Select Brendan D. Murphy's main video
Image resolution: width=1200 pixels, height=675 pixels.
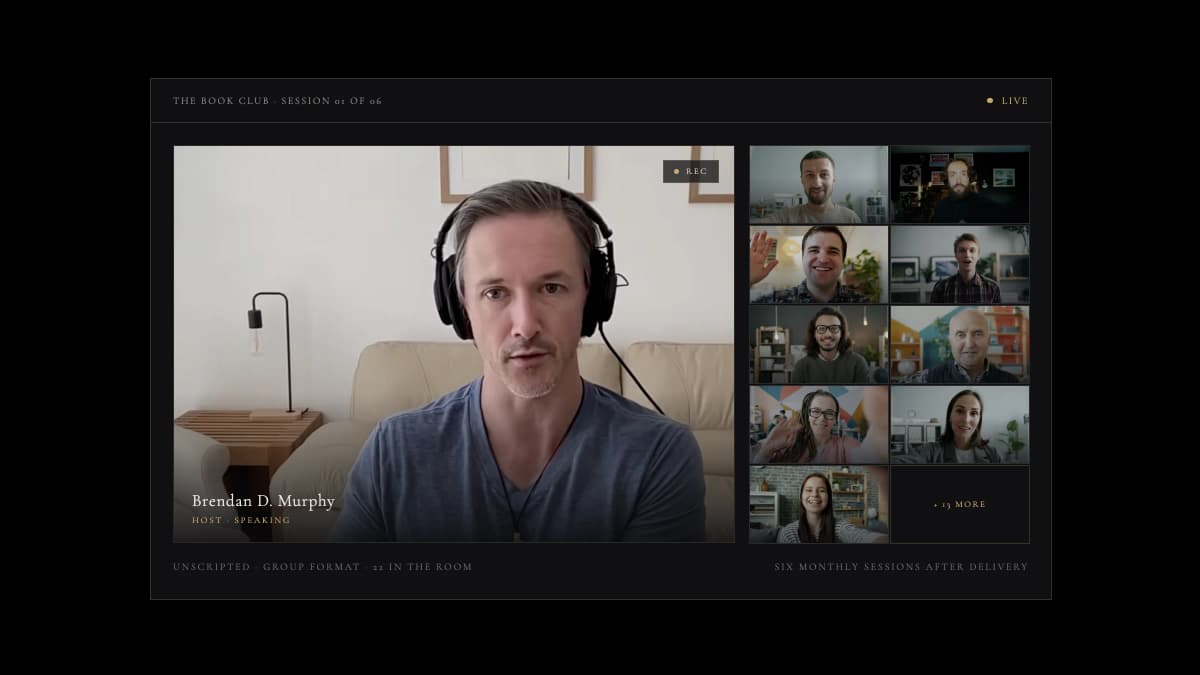click(x=454, y=344)
